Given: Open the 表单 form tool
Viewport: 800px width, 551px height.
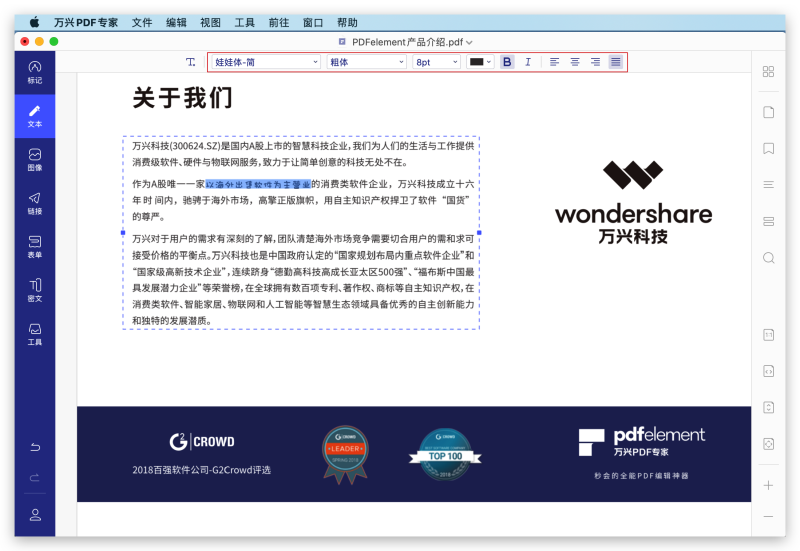Looking at the screenshot, I should pyautogui.click(x=35, y=247).
